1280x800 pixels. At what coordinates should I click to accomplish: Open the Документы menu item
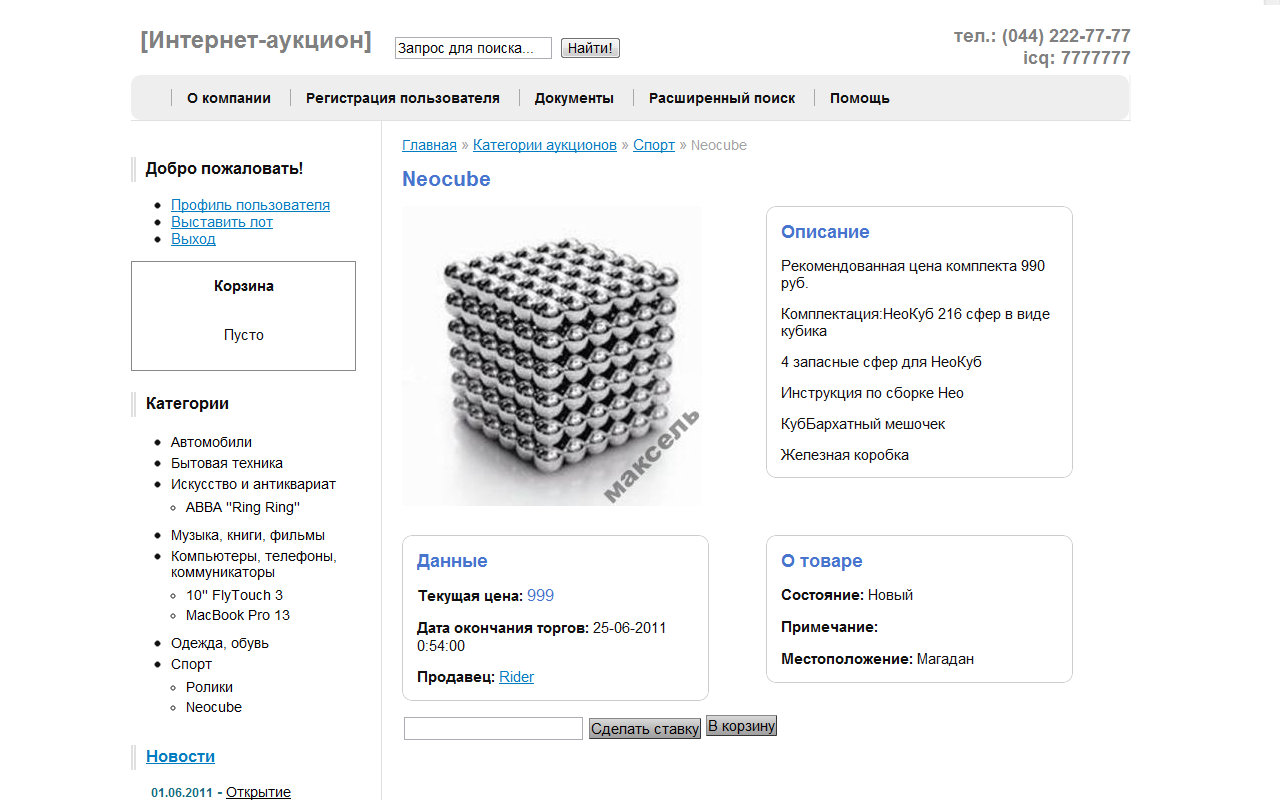point(574,98)
